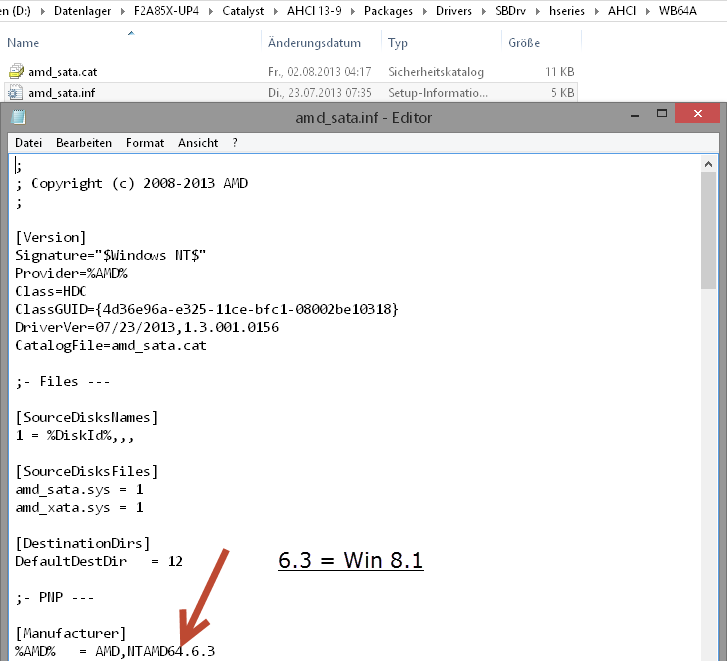
Task: Expand the dropdown arrow after SBDrv breadcrumb
Action: tap(537, 11)
